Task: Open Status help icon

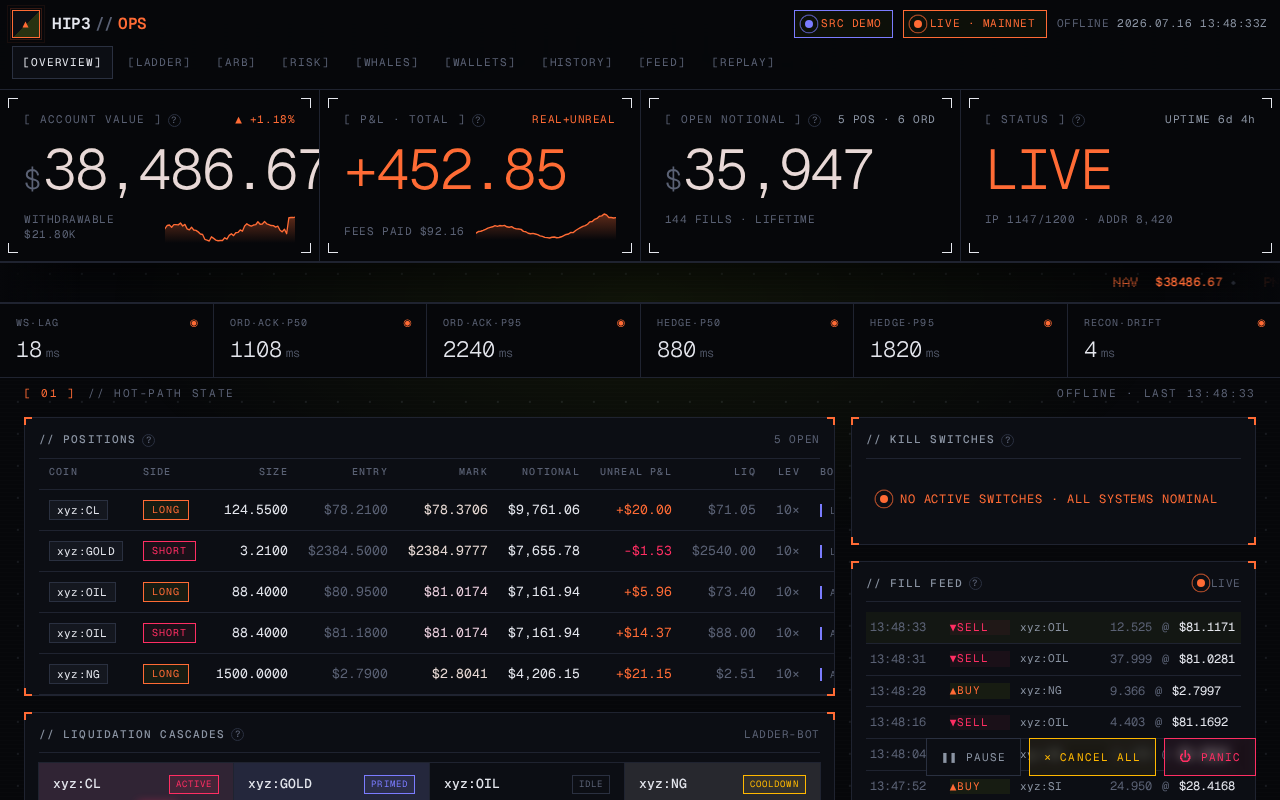Action: click(x=1078, y=120)
